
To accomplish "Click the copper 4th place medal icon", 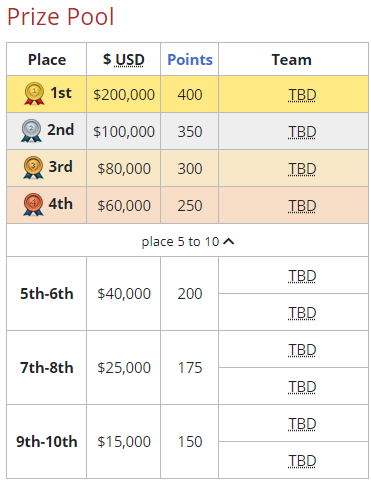I will tap(33, 205).
